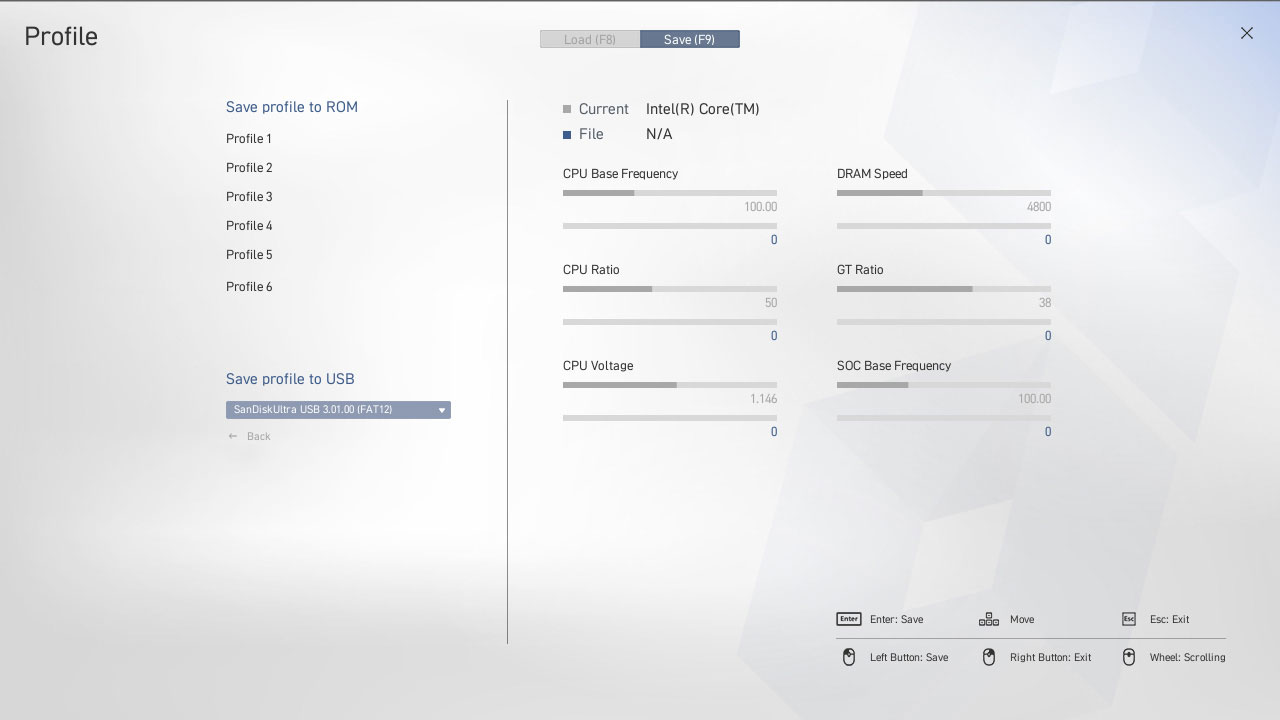The image size is (1280, 720).
Task: Choose Profile 2 ROM slot
Action: (249, 168)
